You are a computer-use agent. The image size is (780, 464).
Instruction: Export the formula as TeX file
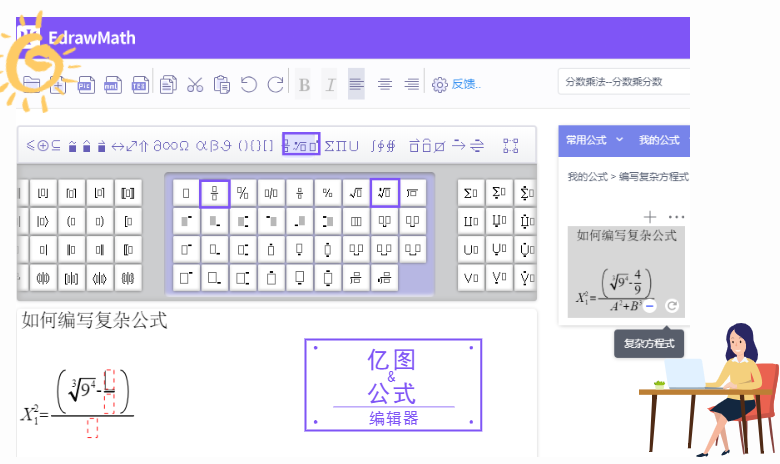(140, 85)
